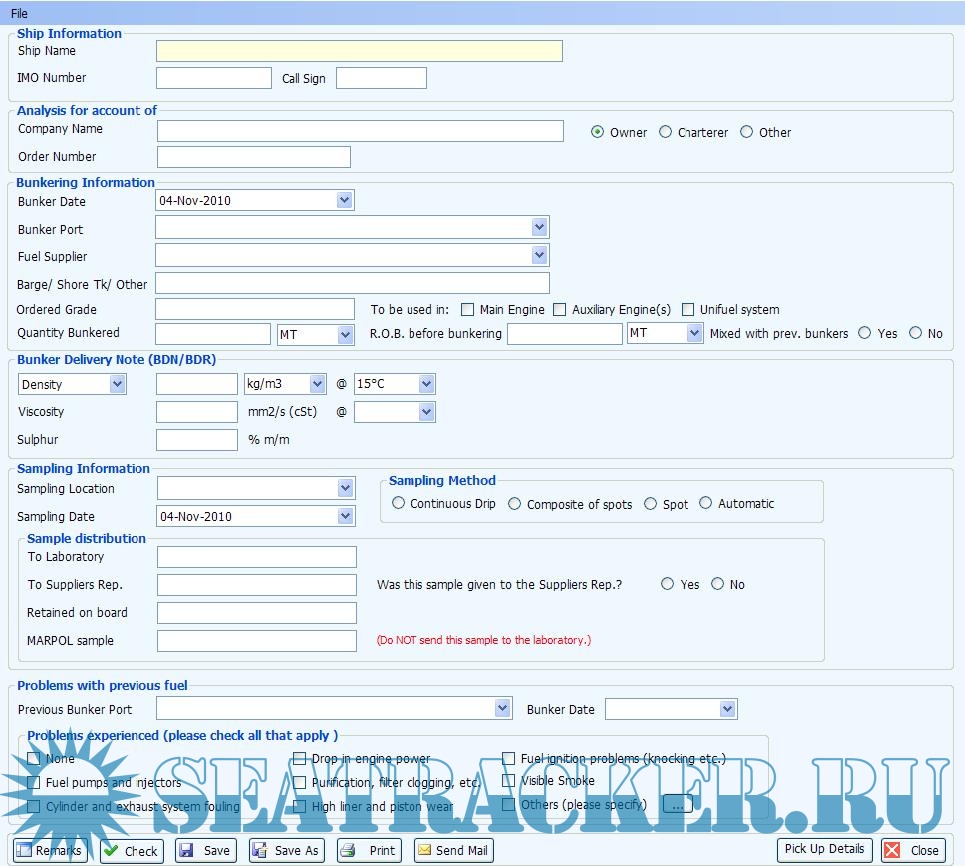Open the Fuel Supplier dropdown list

pyautogui.click(x=539, y=256)
